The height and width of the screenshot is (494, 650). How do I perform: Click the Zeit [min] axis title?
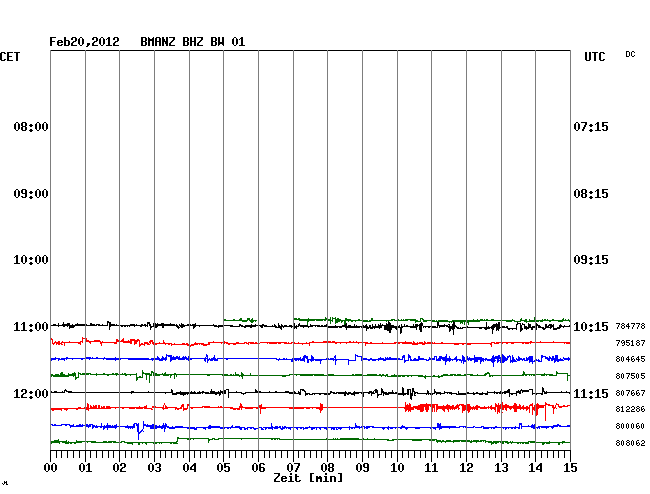point(308,478)
